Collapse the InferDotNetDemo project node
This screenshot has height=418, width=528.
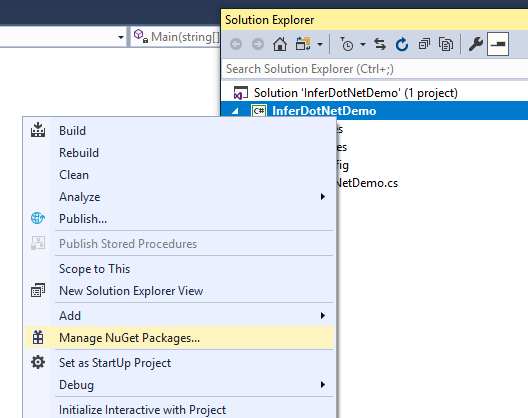tap(235, 111)
